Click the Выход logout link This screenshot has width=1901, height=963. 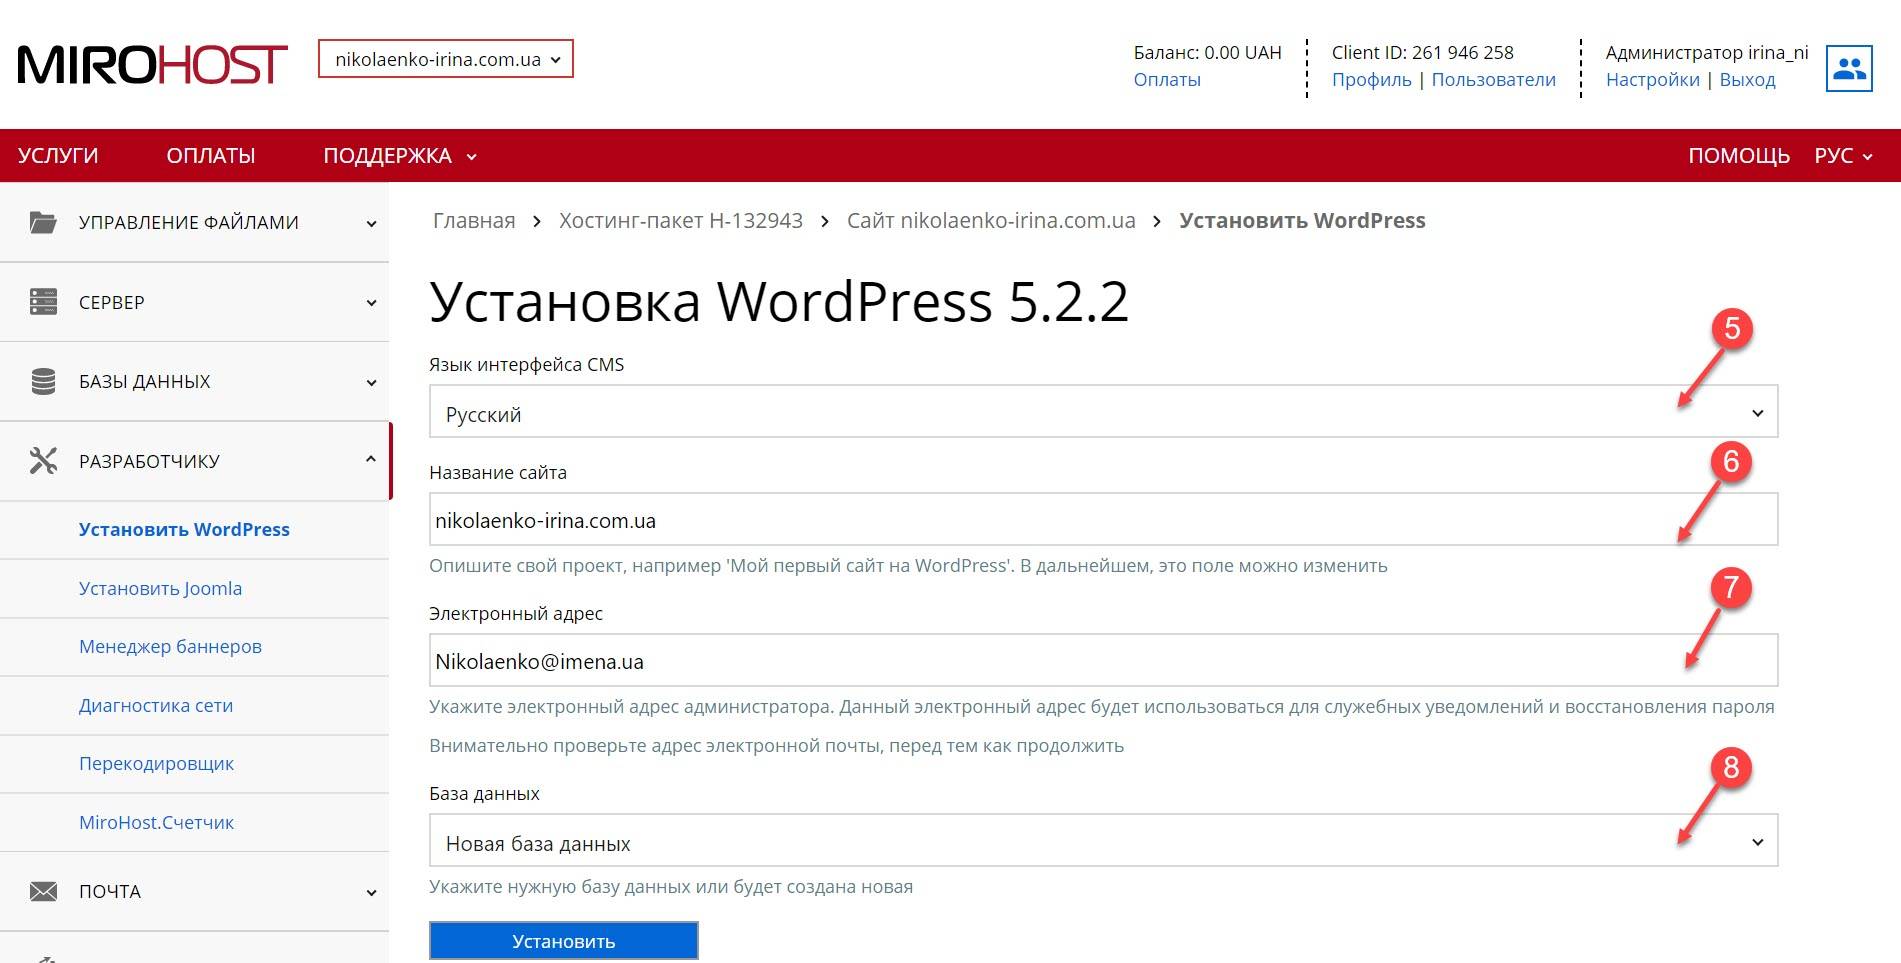[1747, 79]
